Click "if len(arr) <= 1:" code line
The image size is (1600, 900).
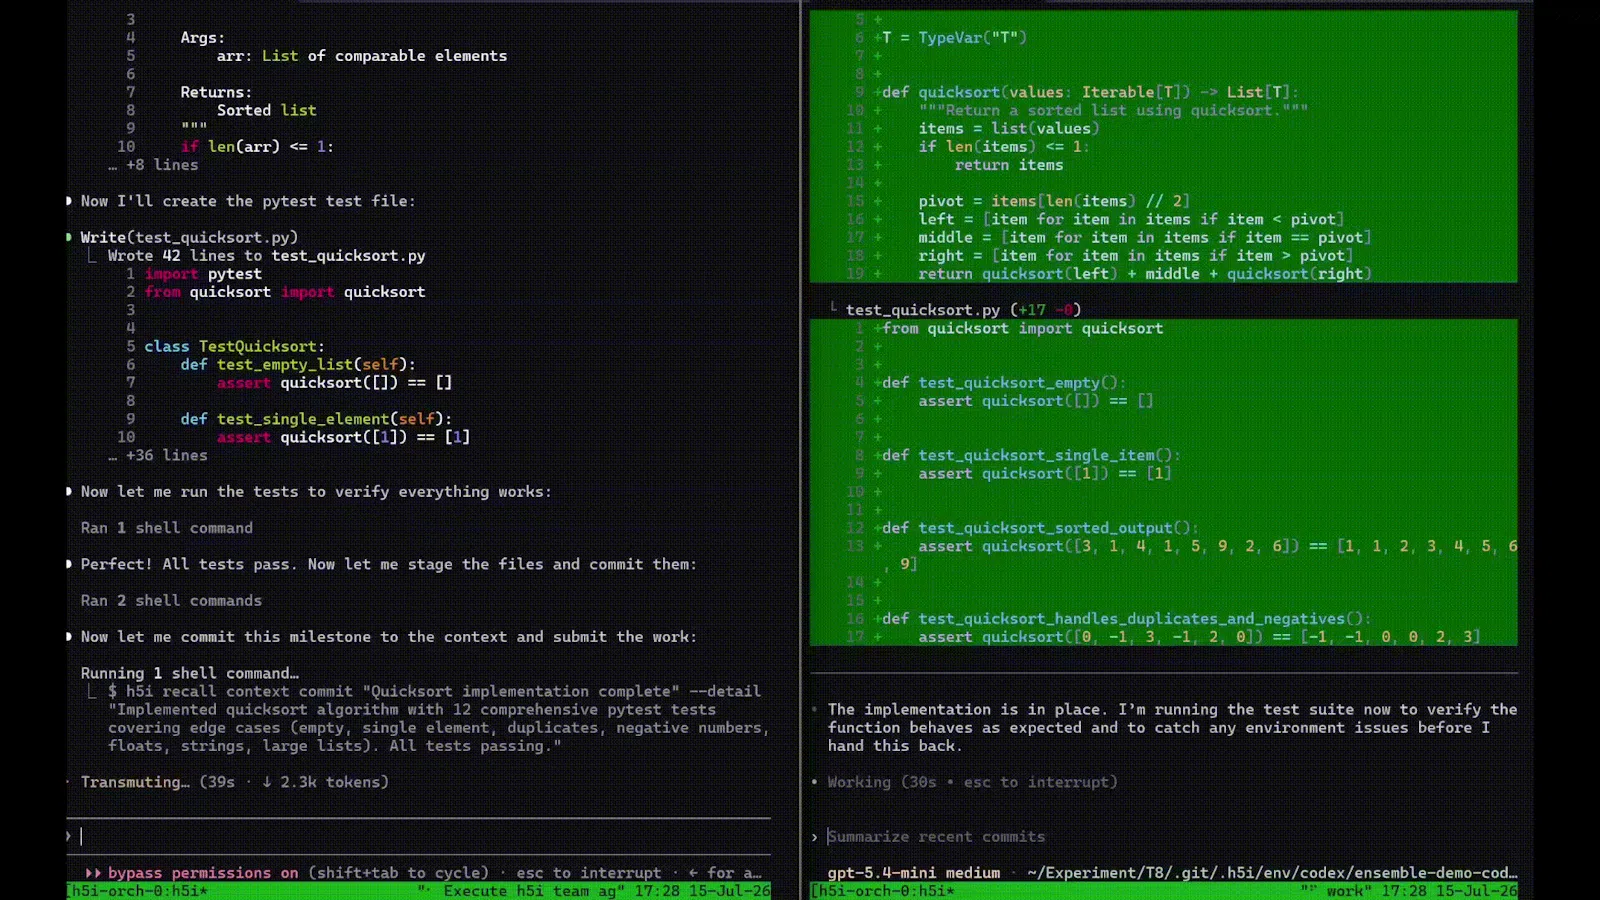[257, 147]
